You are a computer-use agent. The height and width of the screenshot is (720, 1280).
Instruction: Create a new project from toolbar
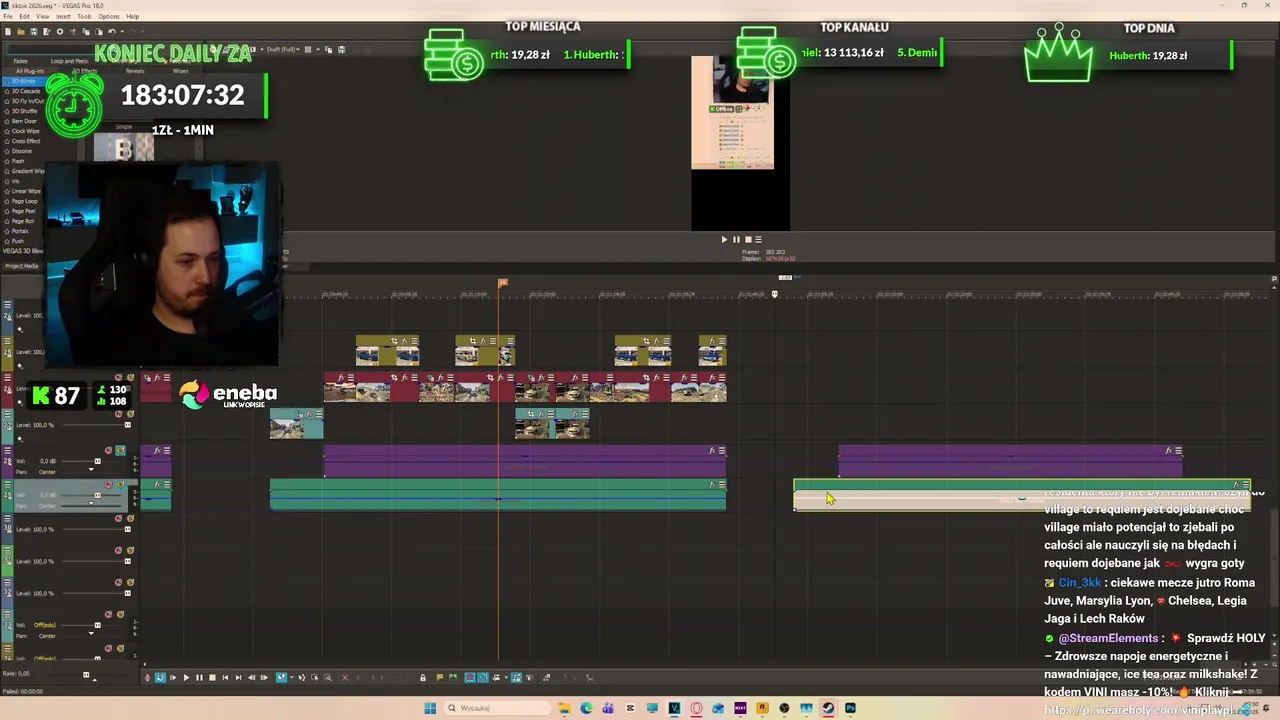coord(8,31)
